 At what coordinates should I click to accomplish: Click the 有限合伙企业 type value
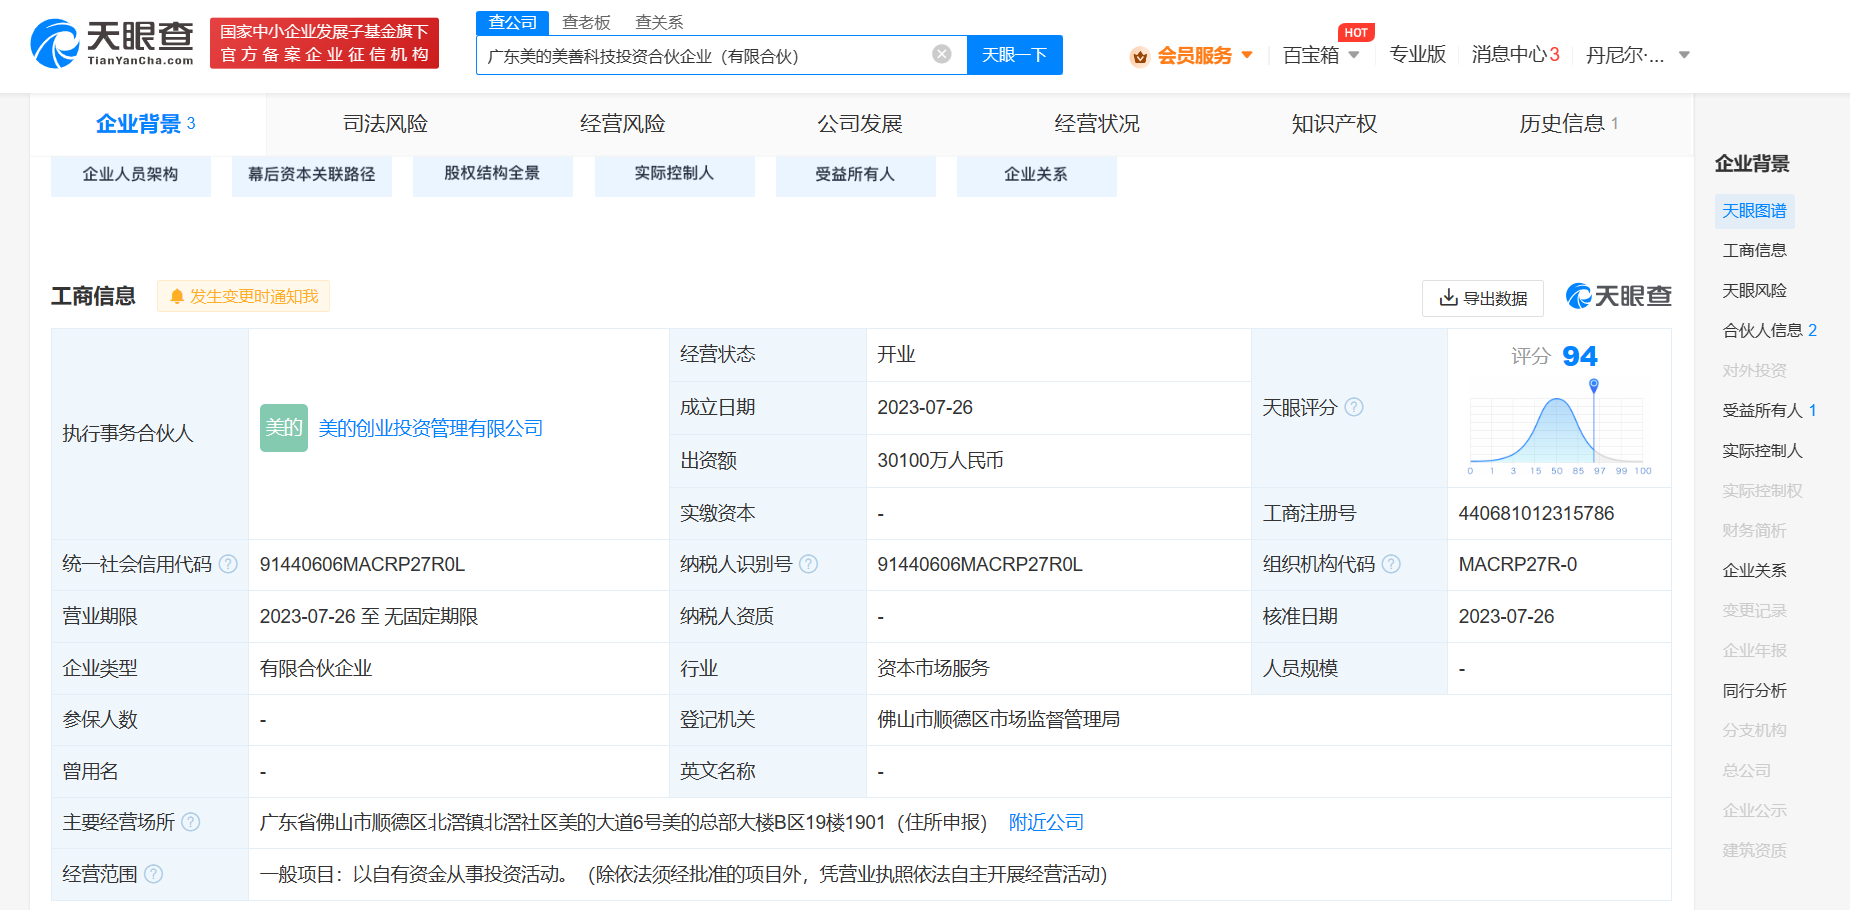[x=316, y=668]
